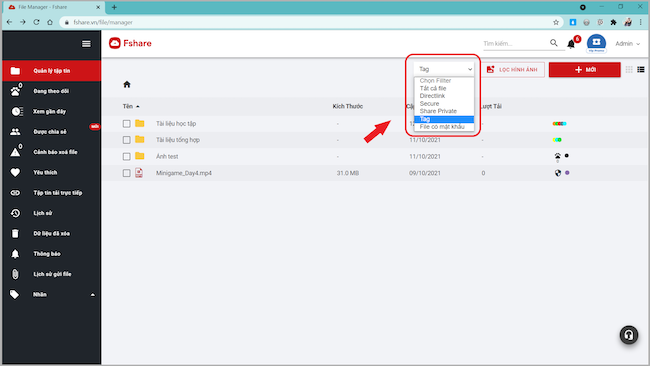650x366 pixels.
Task: Collapse the Nhãn section arrow
Action: click(93, 295)
